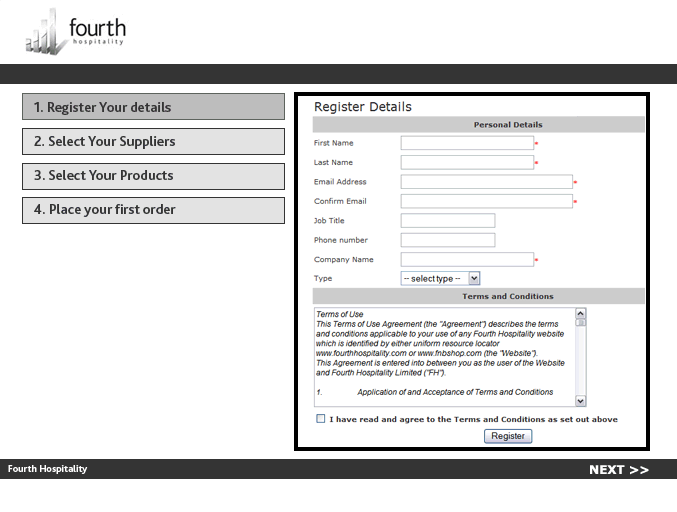Click the Fourth Hospitality logo

point(76,31)
